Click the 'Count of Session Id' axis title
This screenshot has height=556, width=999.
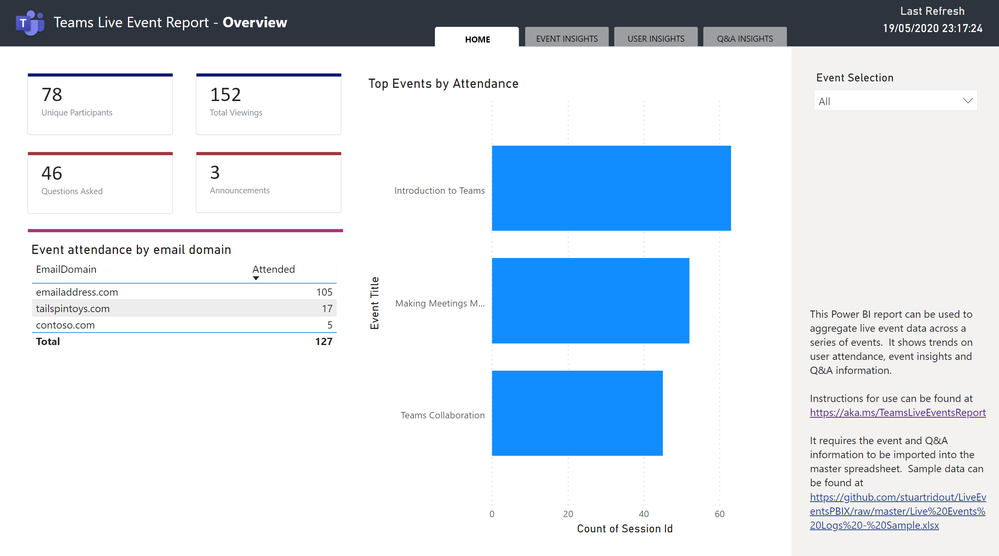[624, 529]
